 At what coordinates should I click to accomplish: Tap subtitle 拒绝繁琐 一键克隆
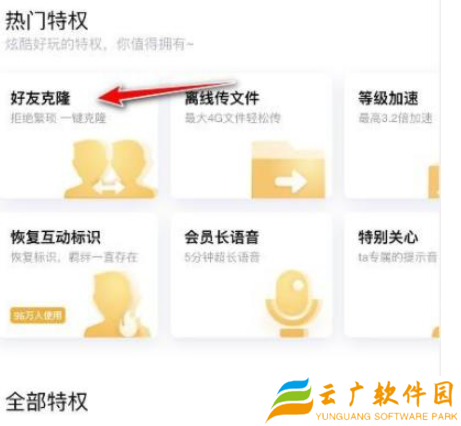[58, 118]
